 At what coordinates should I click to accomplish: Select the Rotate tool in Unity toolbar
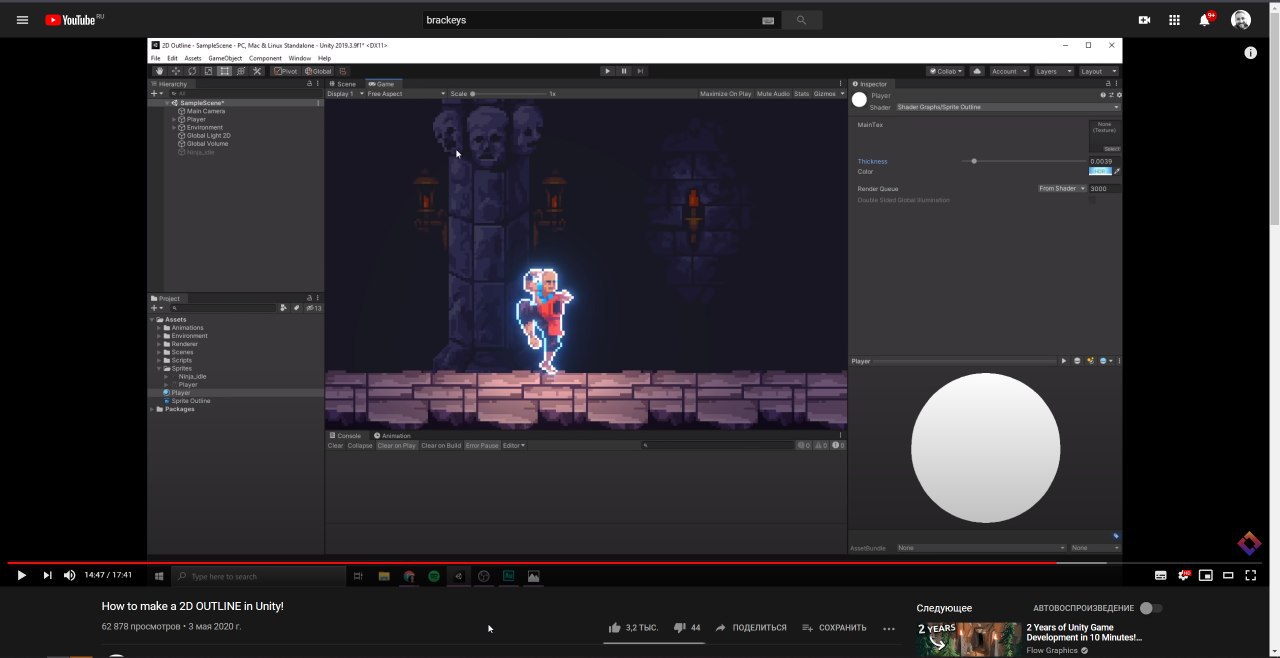pos(192,71)
